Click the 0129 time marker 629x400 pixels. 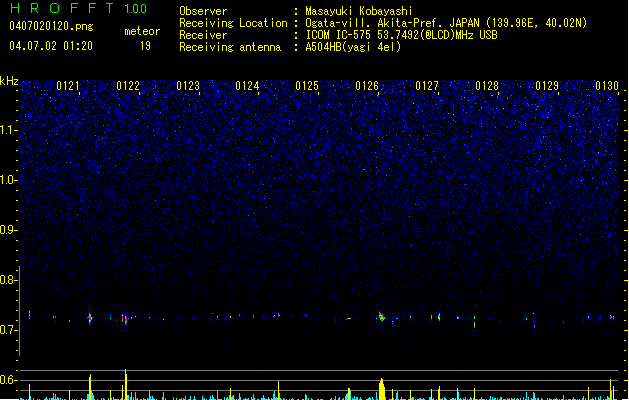[547, 86]
